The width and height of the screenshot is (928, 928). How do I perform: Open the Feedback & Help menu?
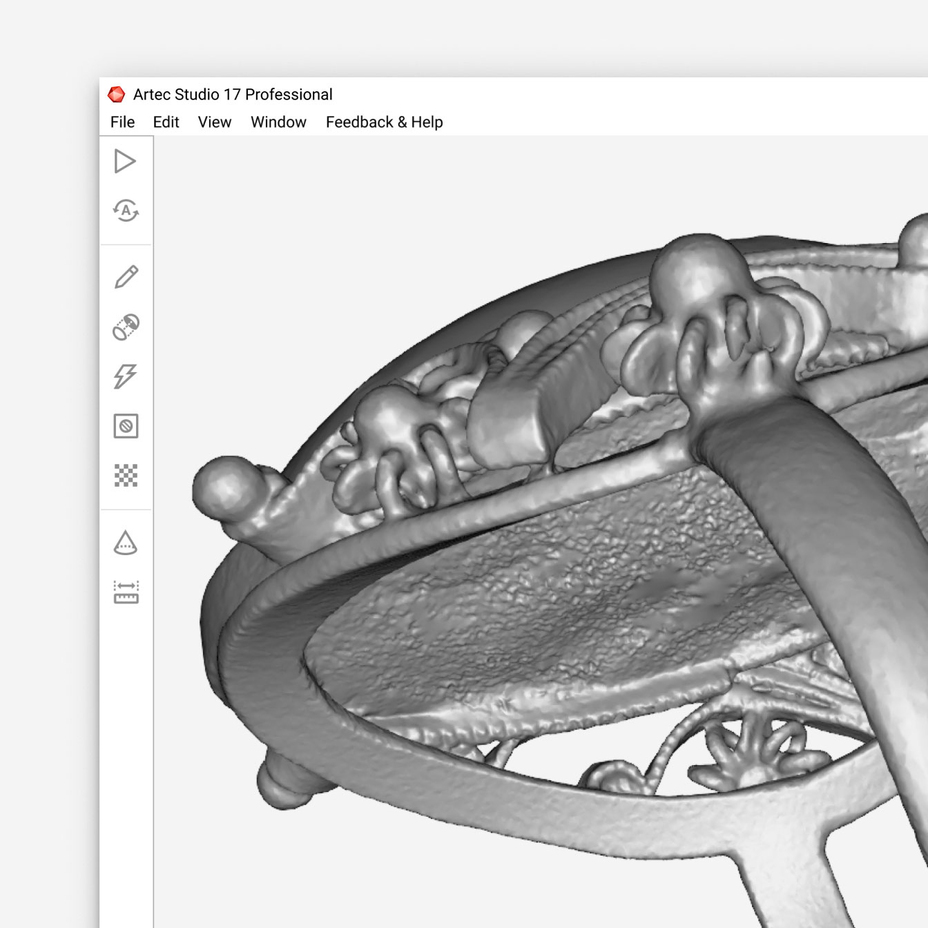(x=384, y=122)
